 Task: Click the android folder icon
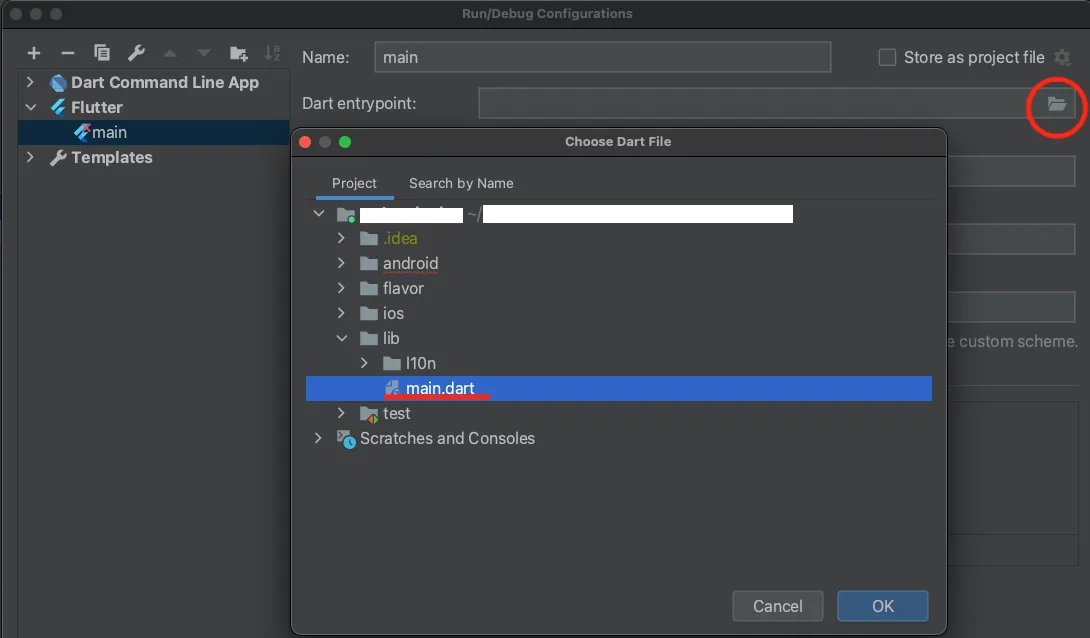(x=369, y=263)
